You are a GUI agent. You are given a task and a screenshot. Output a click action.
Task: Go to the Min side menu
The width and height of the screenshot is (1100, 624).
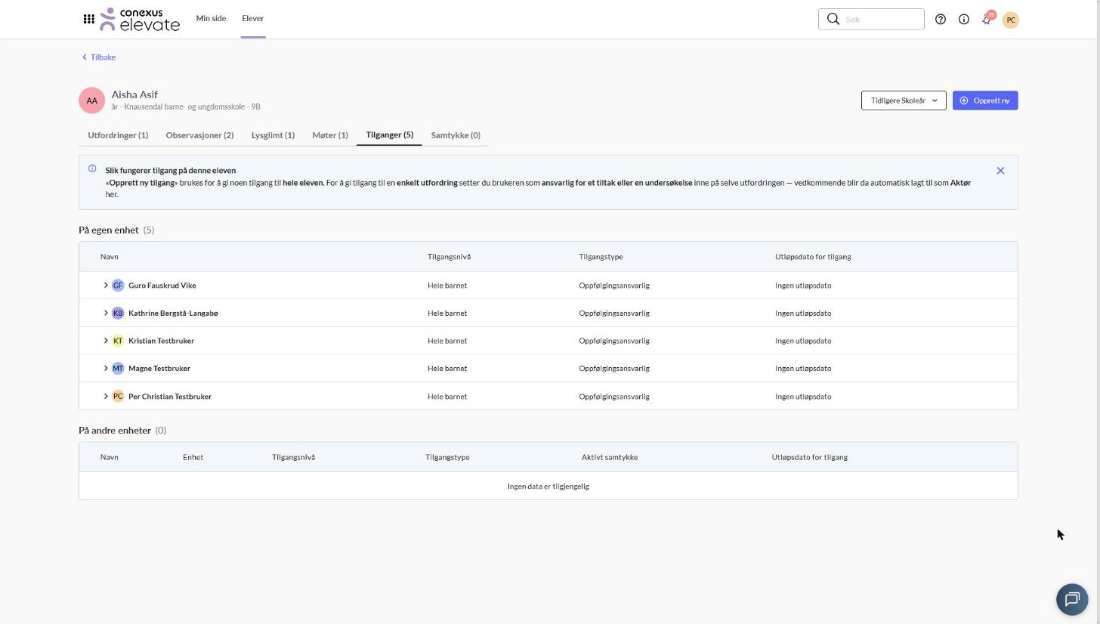point(211,18)
